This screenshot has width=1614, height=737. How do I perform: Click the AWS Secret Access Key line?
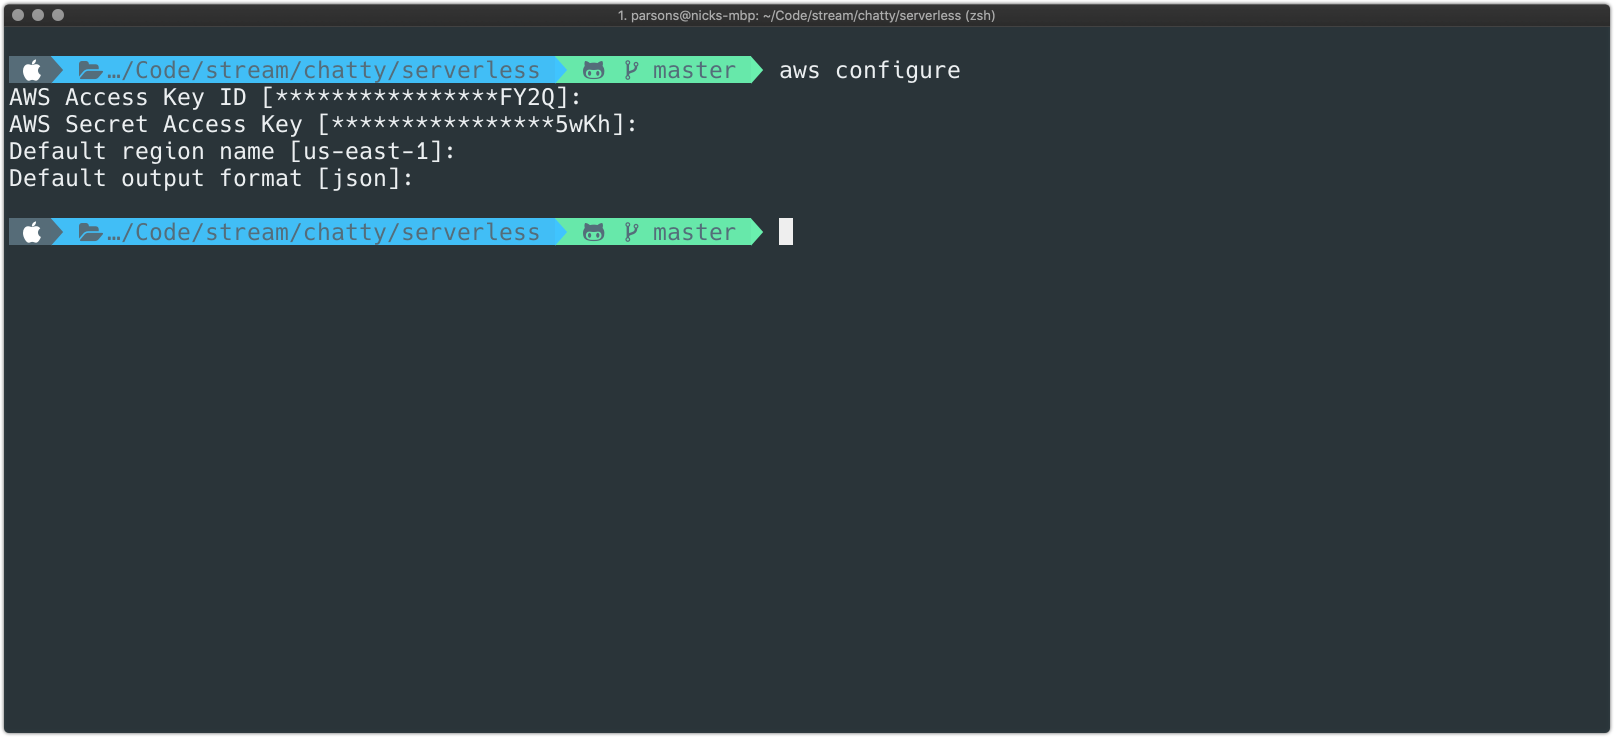tap(323, 124)
